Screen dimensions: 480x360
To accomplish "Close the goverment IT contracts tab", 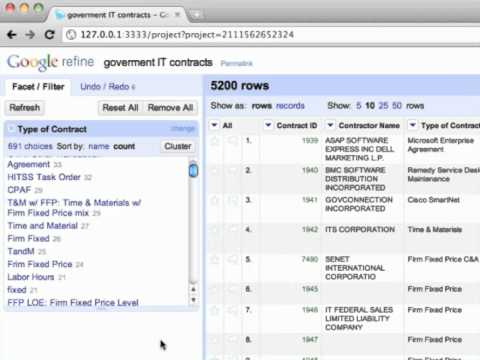I will (178, 15).
